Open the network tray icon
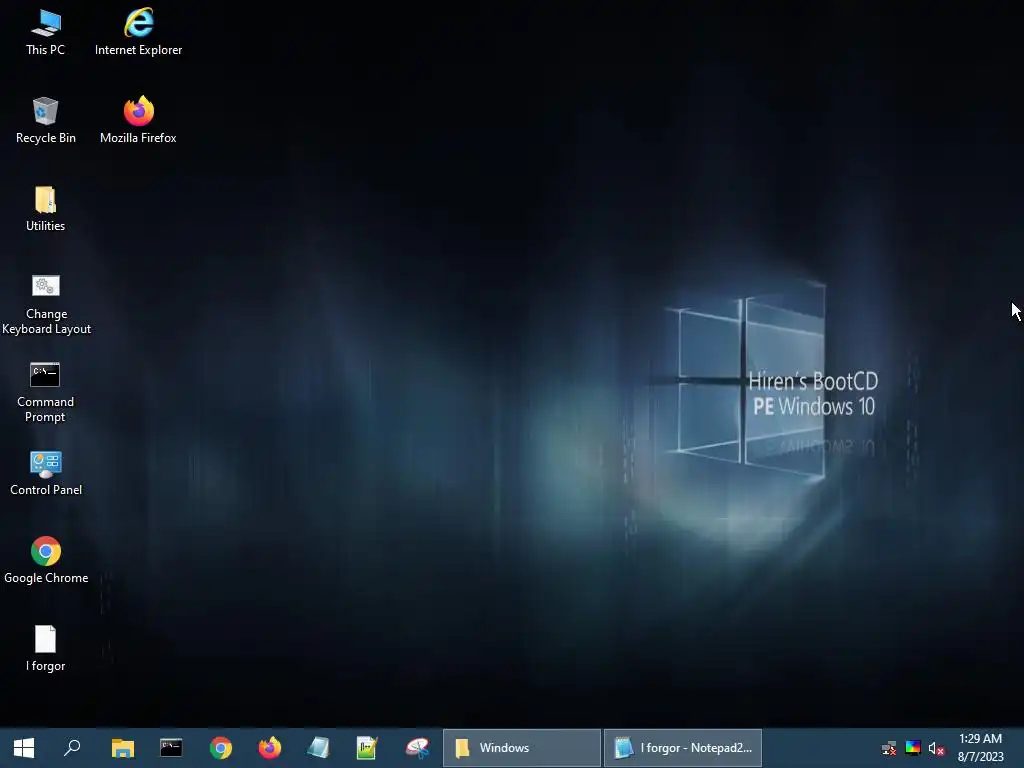Screen dimensions: 1024x768 point(889,748)
